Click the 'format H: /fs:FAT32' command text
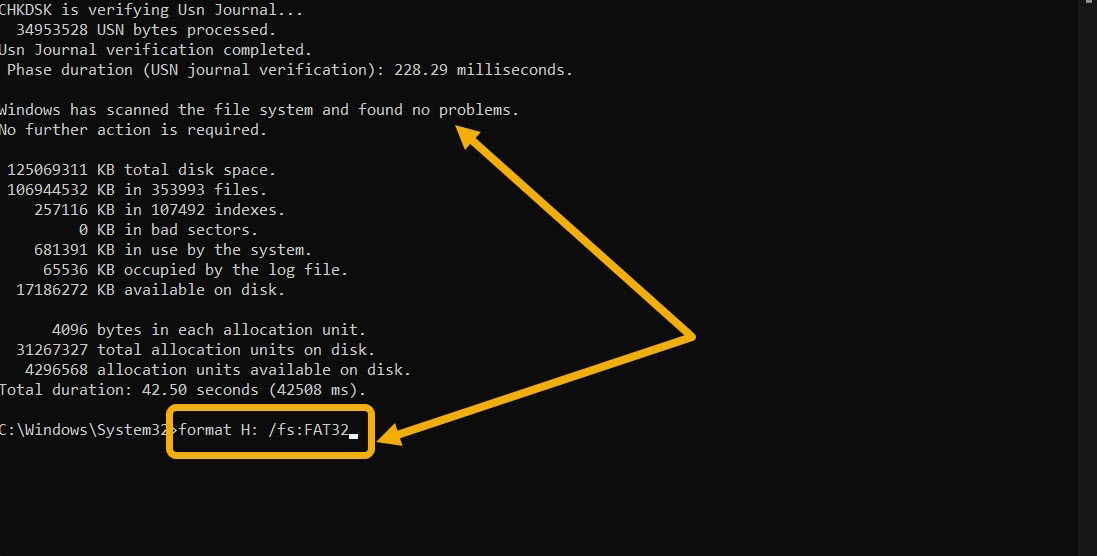Screen dimensions: 1097x556 [264, 429]
